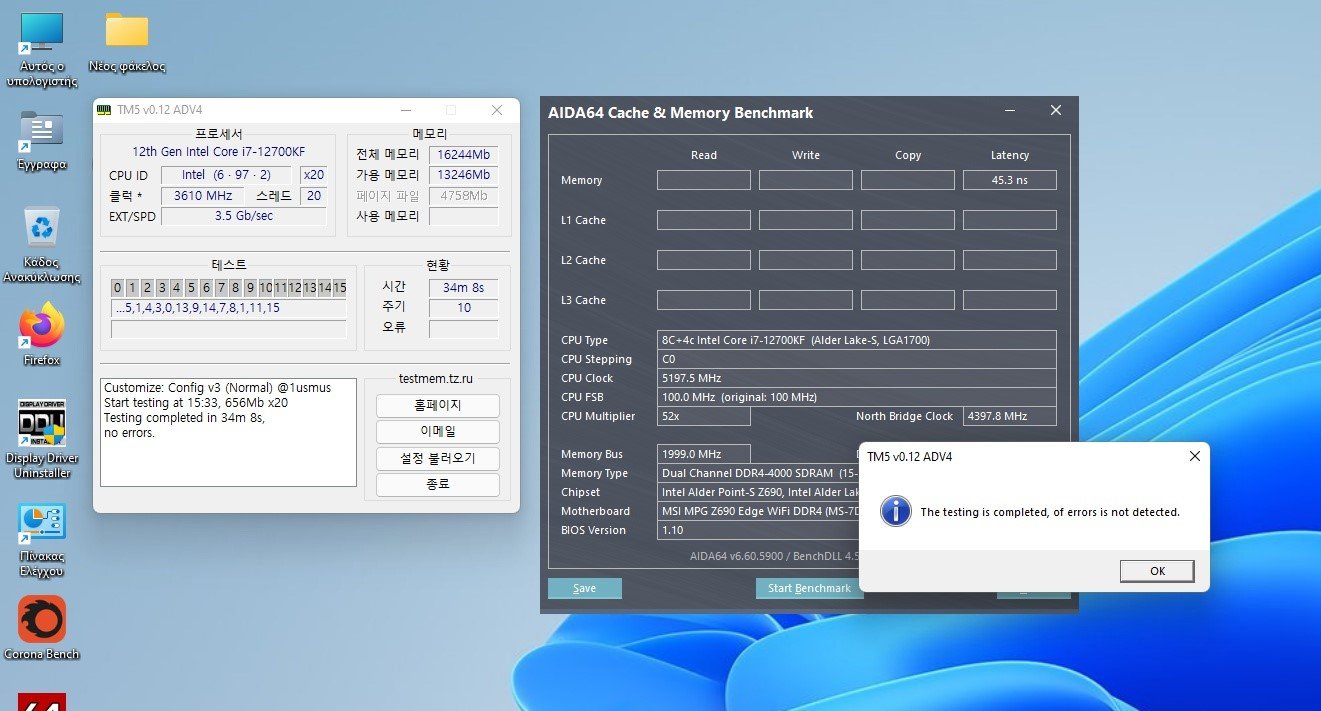The height and width of the screenshot is (711, 1321).
Task: Click the 16244Mb total memory value
Action: tap(464, 155)
